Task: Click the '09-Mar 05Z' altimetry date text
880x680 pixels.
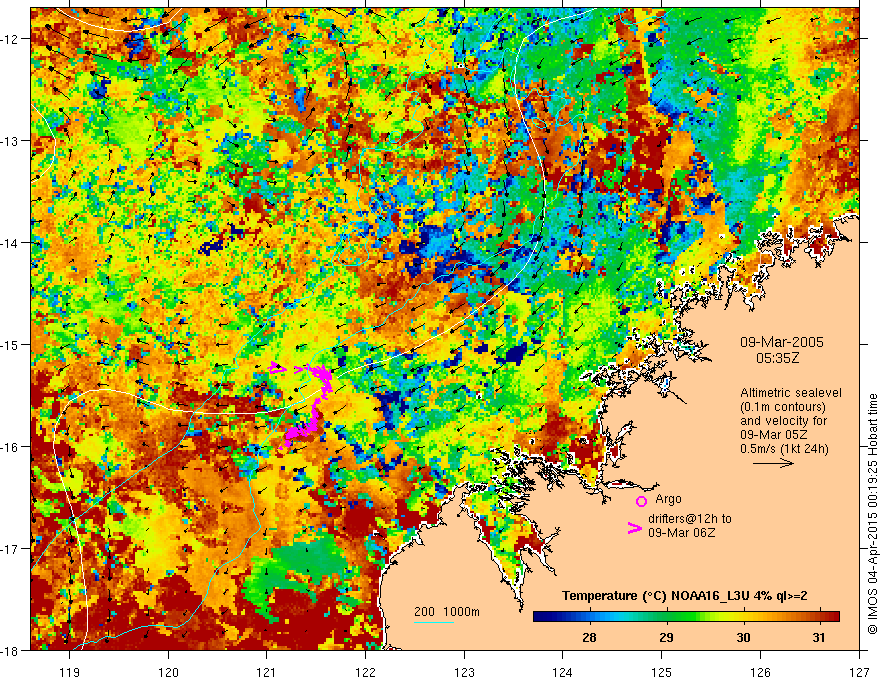Action: click(x=773, y=435)
